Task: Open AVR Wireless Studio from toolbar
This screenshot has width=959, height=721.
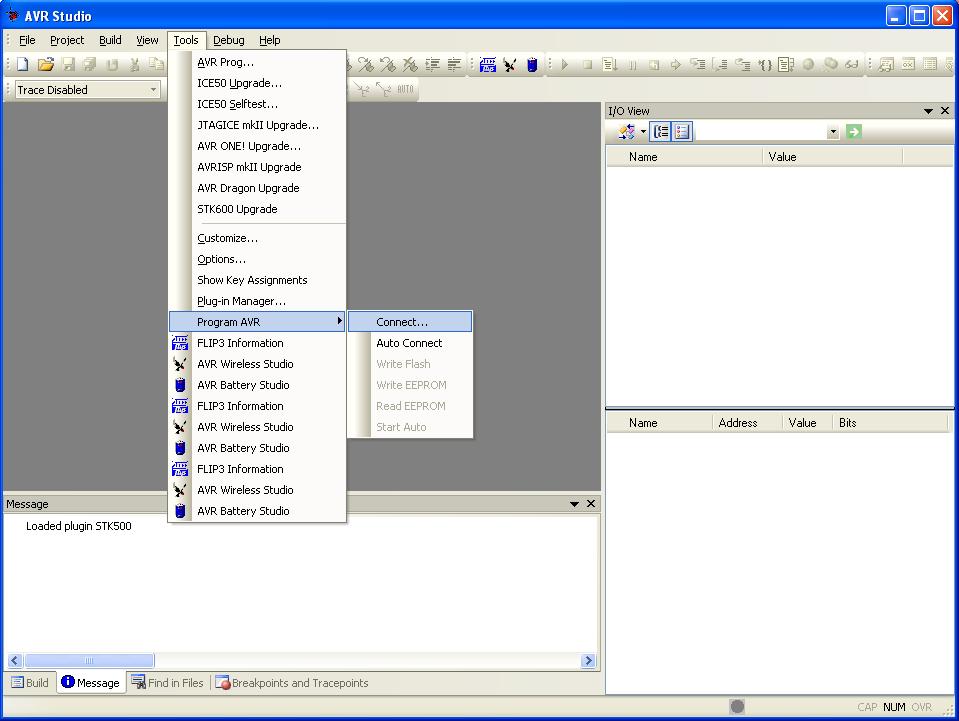Action: (x=510, y=65)
